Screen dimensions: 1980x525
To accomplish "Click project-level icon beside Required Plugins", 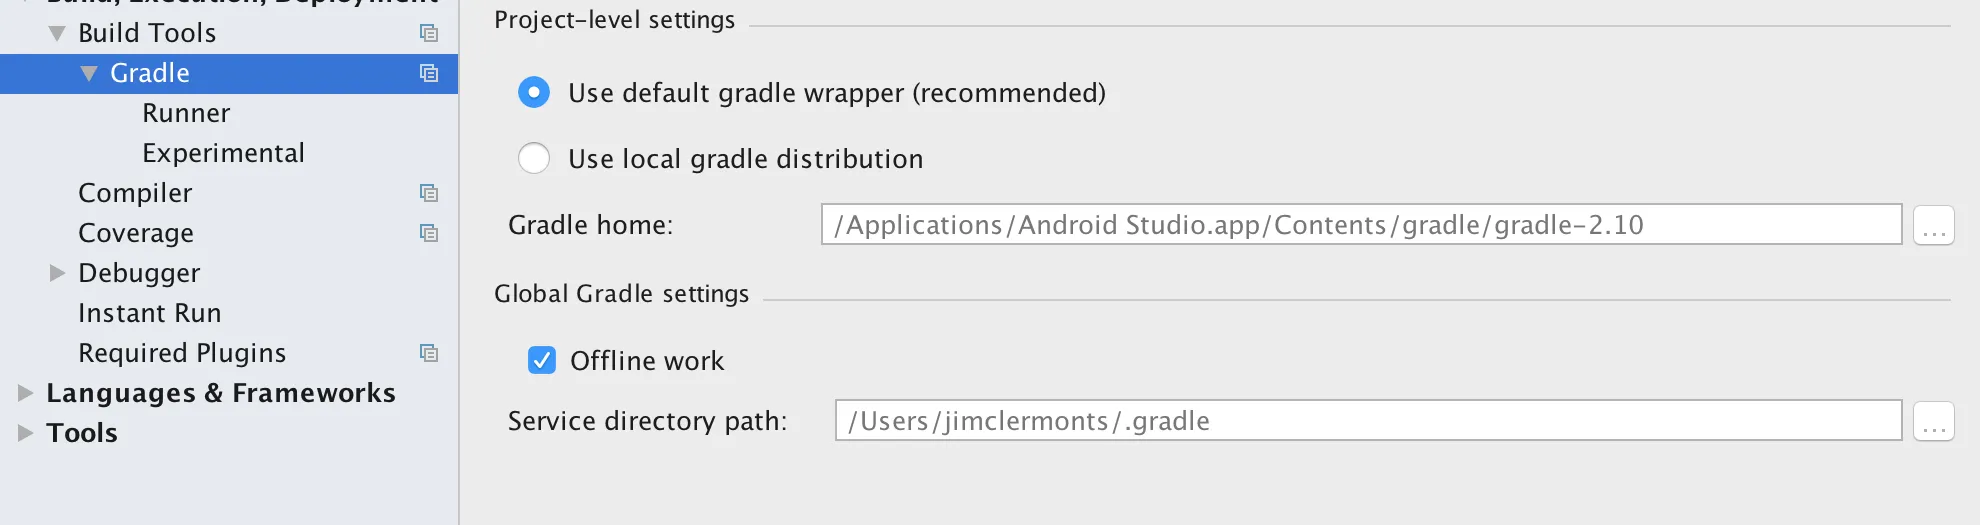I will 429,353.
